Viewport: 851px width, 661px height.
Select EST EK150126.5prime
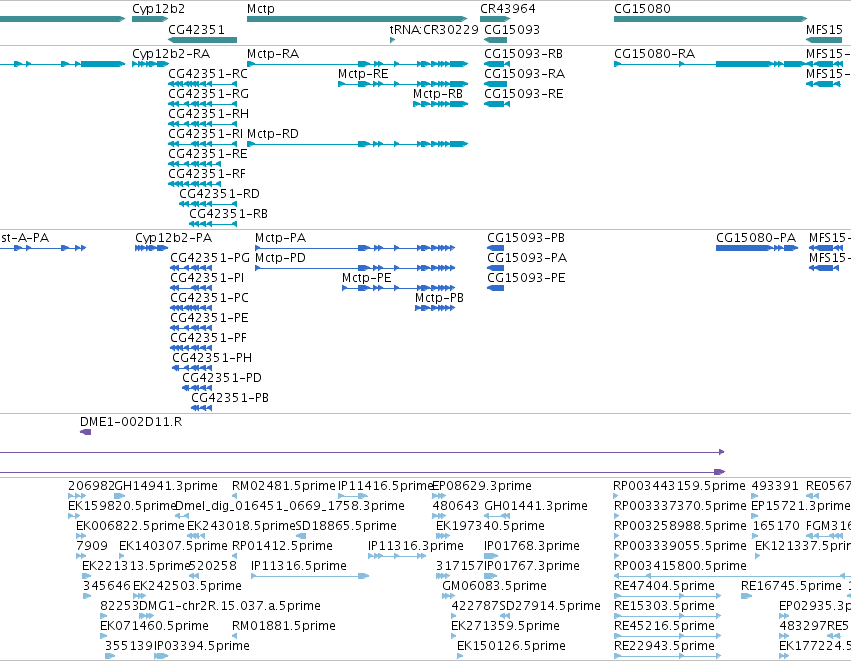[511, 646]
